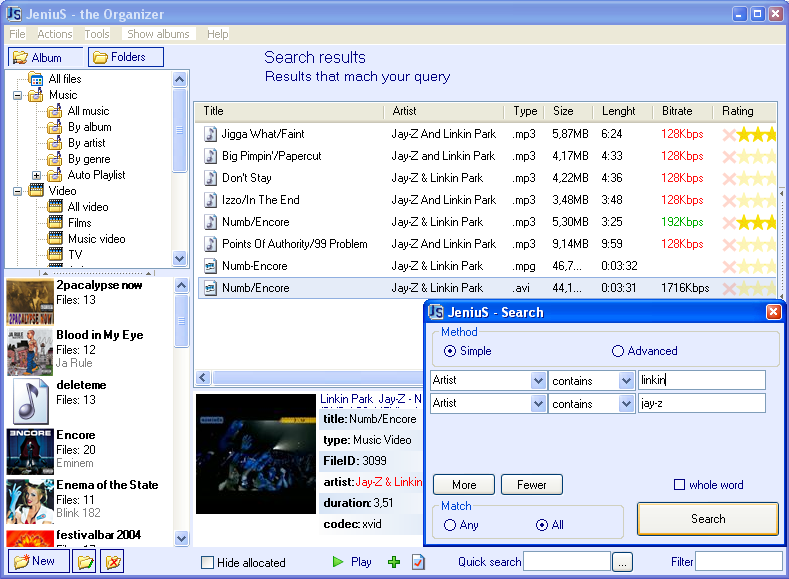The width and height of the screenshot is (789, 579).
Task: Click music file icon of Jigga What/Faint
Action: [210, 134]
